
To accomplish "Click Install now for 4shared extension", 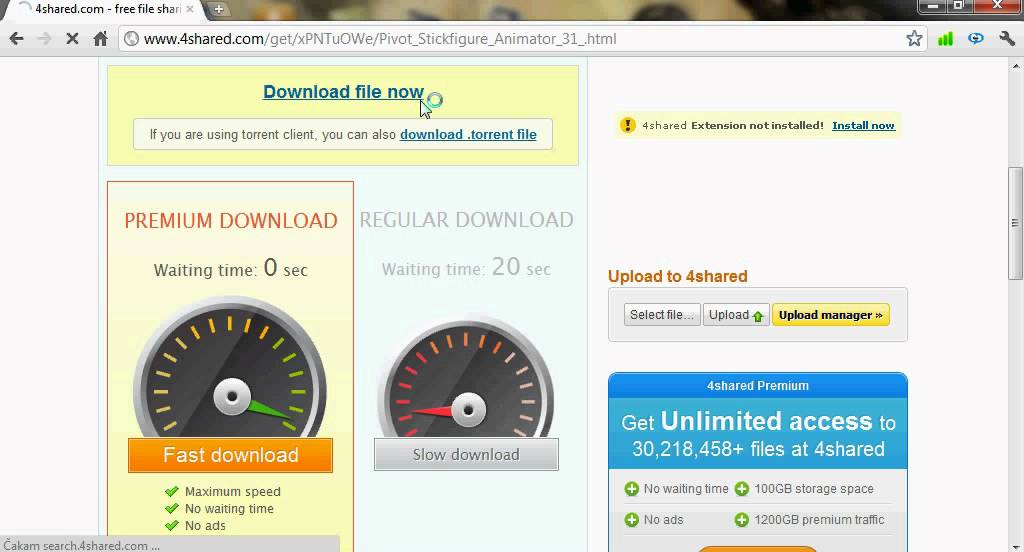I will click(x=863, y=125).
